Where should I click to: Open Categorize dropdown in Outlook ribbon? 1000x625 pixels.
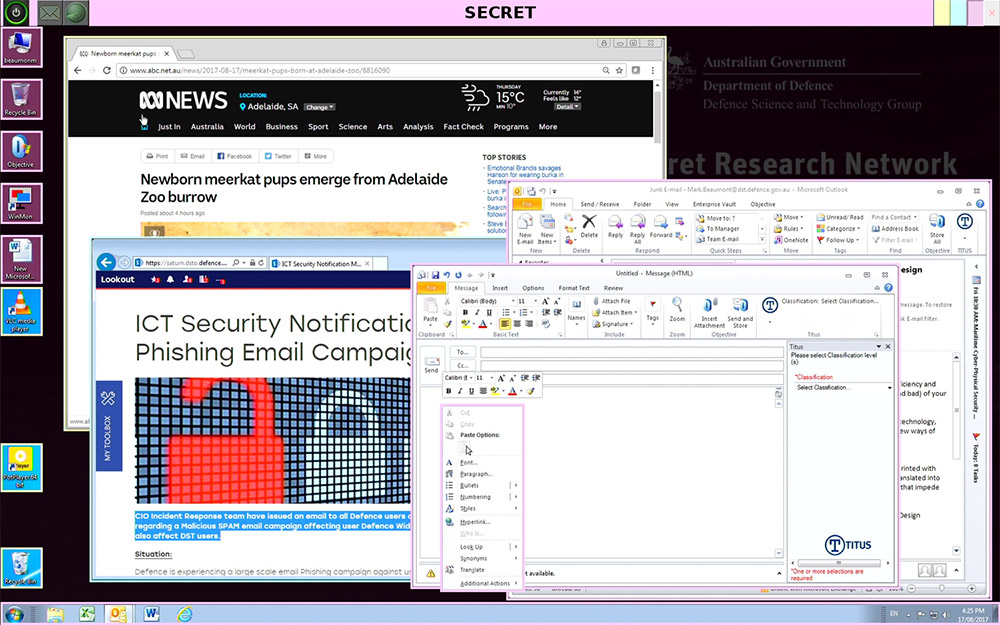point(839,228)
